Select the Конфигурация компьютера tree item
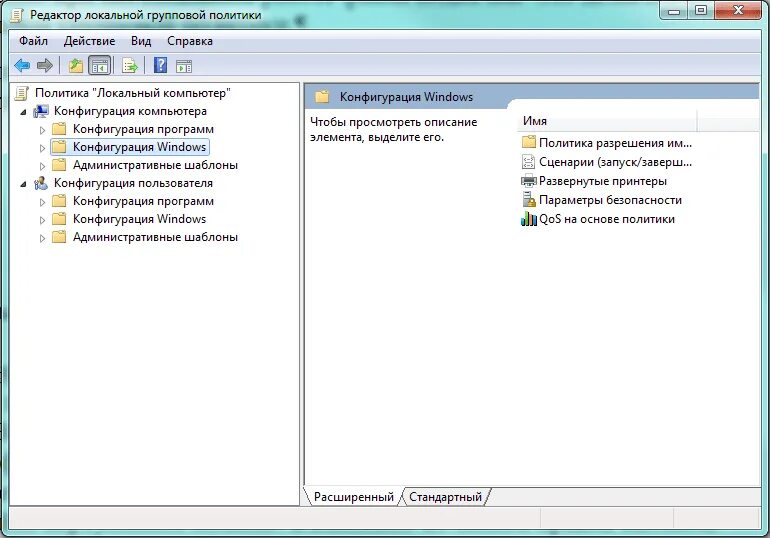The image size is (770, 538). (130, 111)
